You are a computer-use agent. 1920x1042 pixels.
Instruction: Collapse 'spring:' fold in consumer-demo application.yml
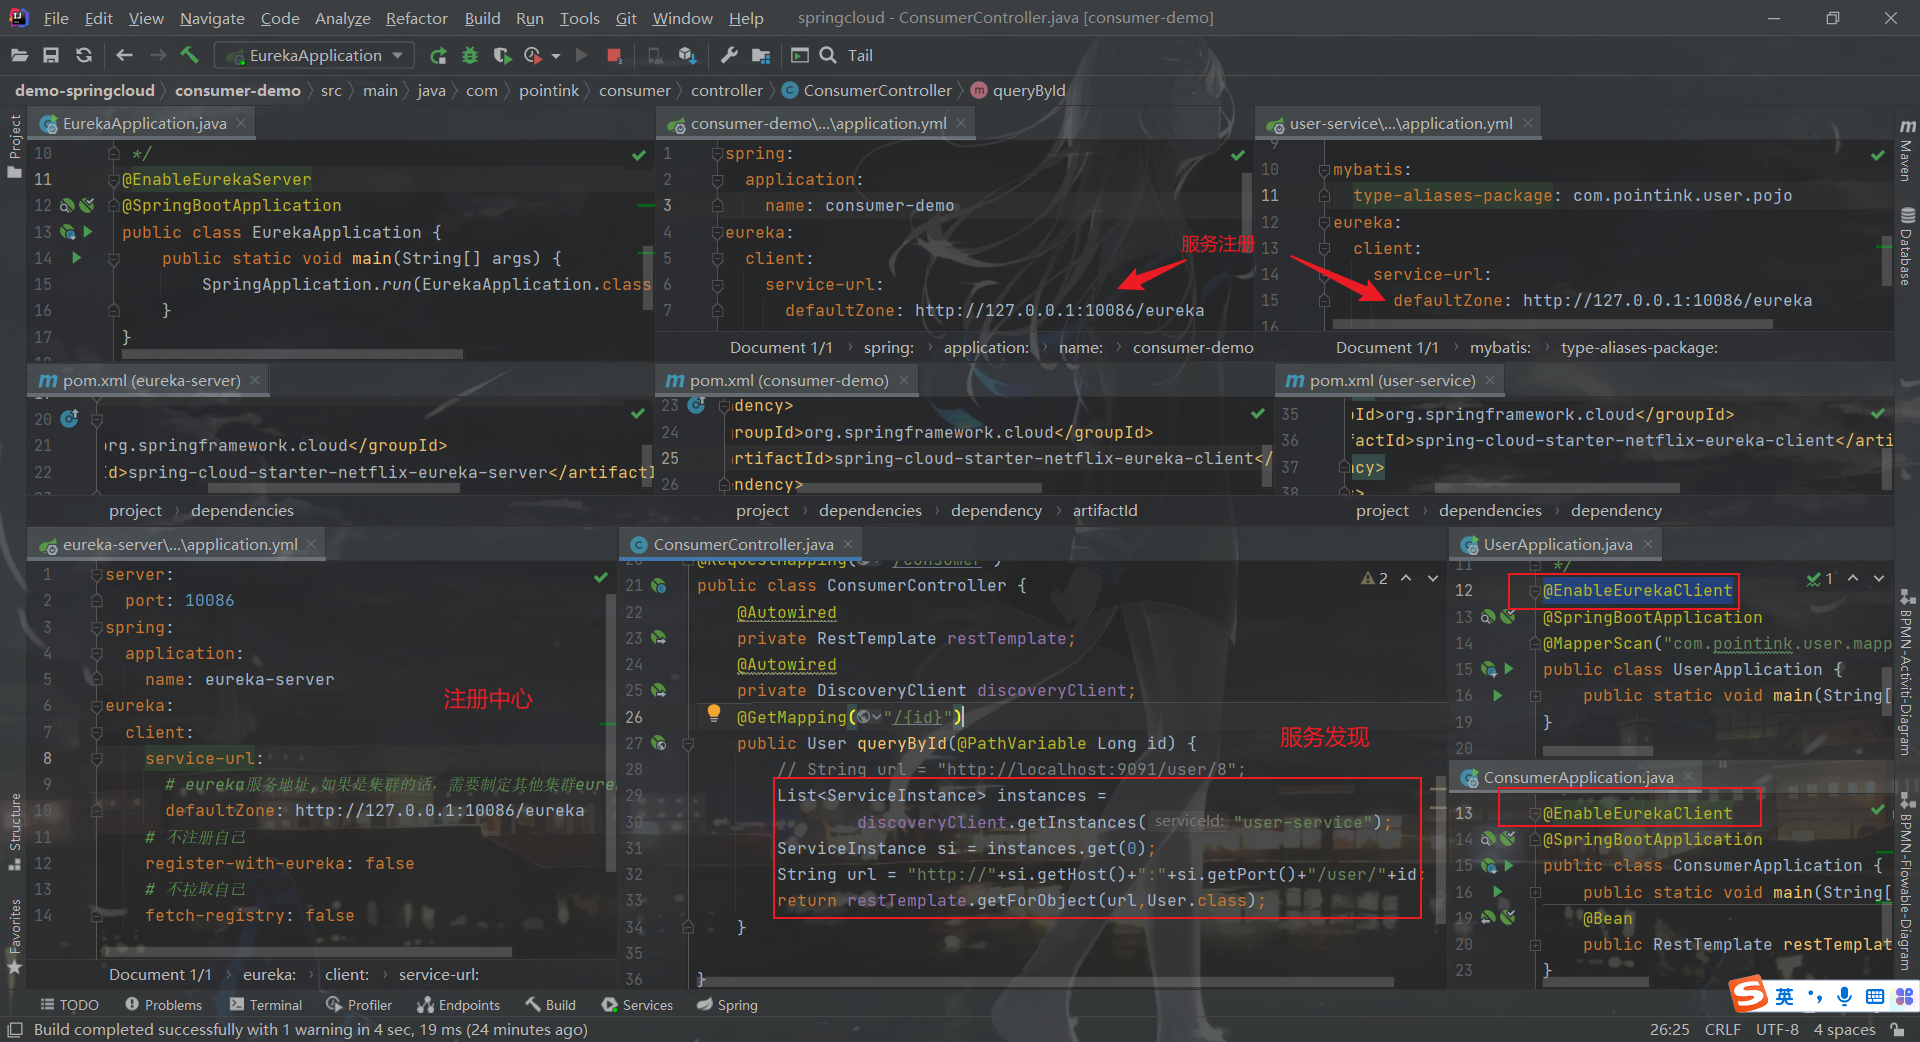(x=717, y=154)
